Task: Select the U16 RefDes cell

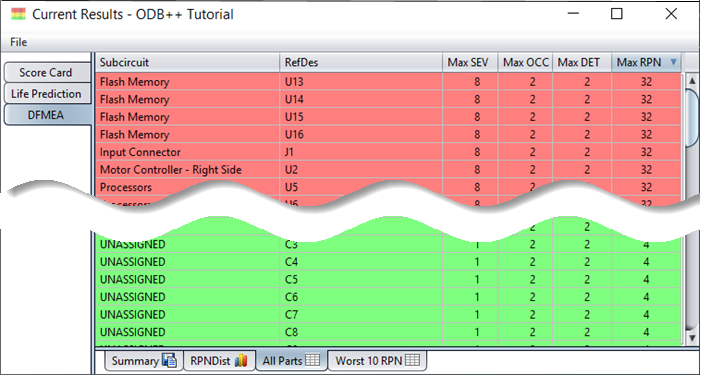Action: click(x=361, y=135)
